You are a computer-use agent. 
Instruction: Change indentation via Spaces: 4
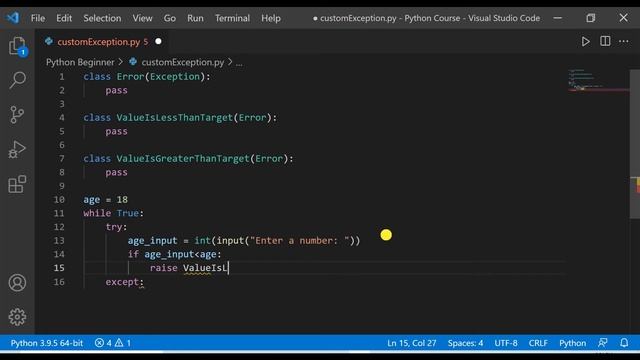tap(465, 343)
